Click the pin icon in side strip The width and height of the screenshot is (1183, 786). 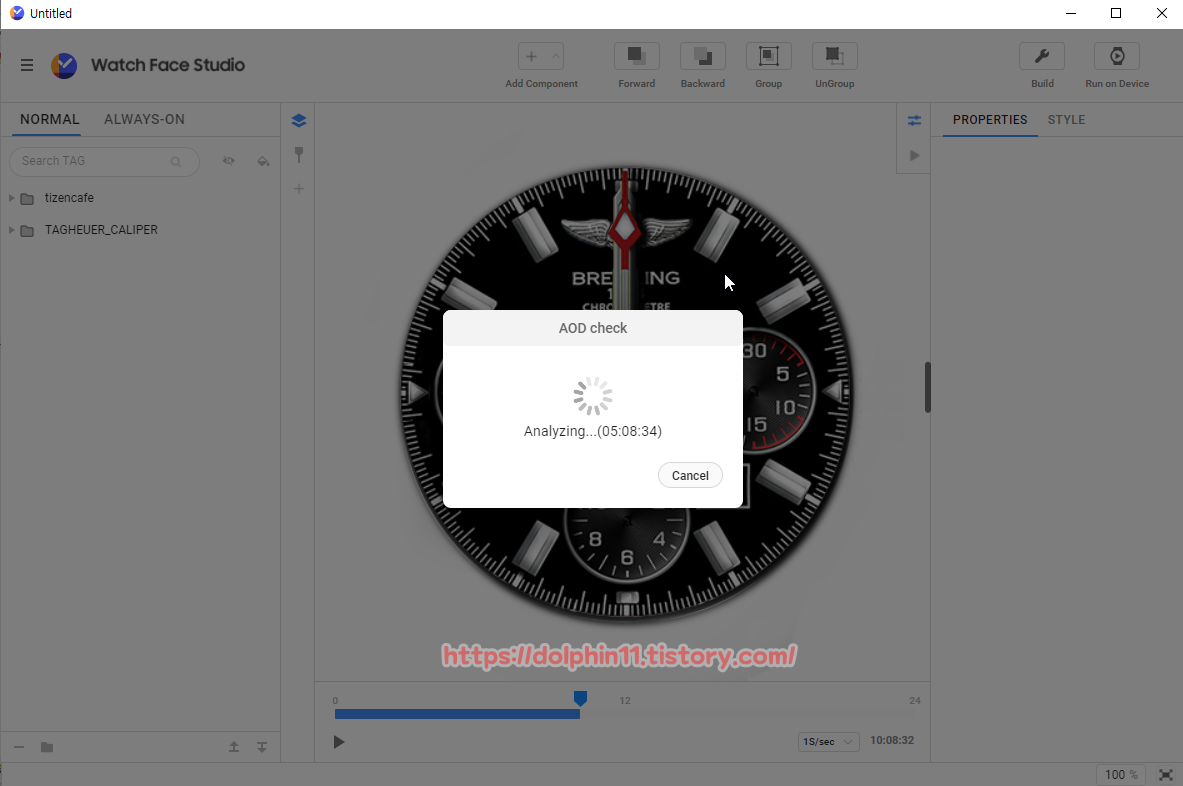click(x=299, y=155)
